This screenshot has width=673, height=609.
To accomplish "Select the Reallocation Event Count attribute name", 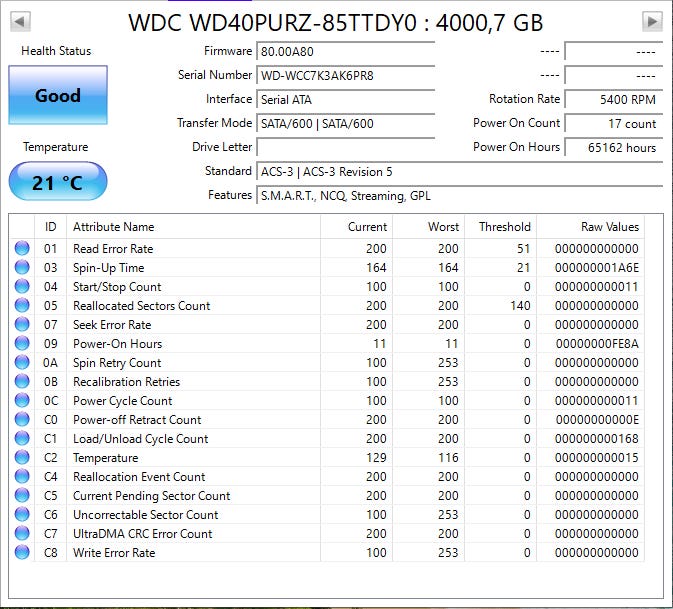I will click(x=139, y=476).
